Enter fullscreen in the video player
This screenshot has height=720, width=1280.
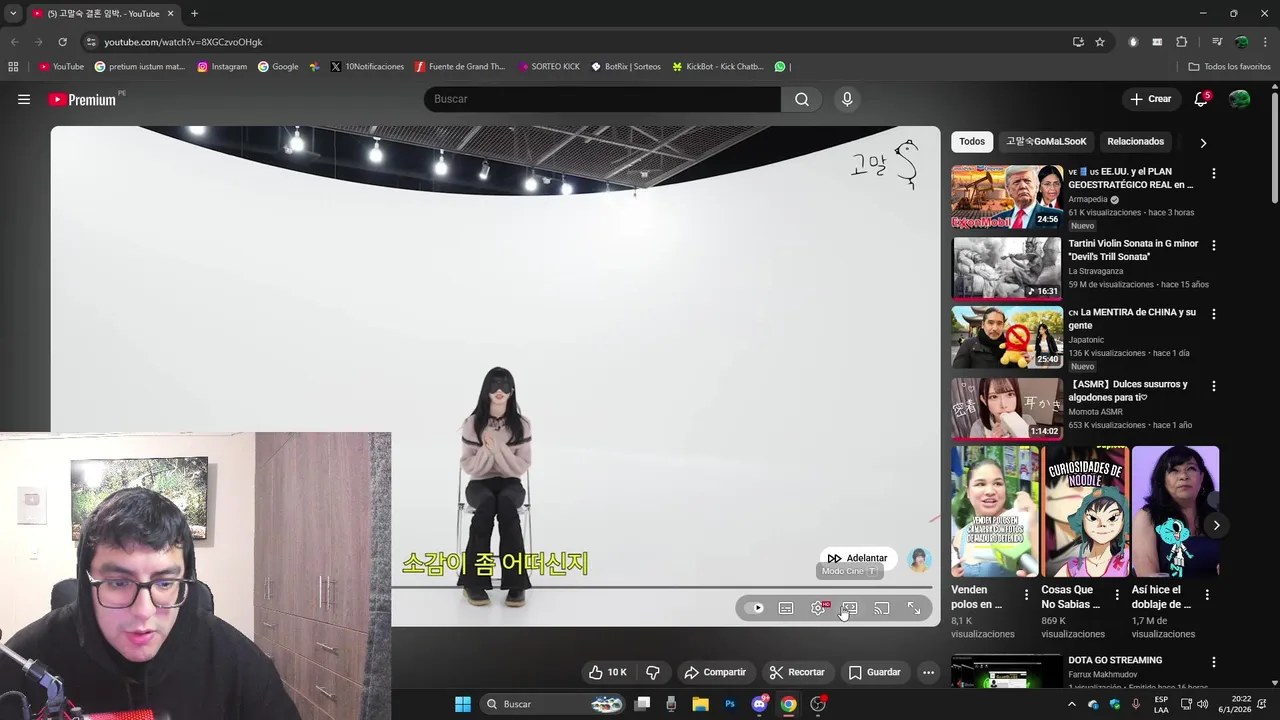tap(914, 608)
